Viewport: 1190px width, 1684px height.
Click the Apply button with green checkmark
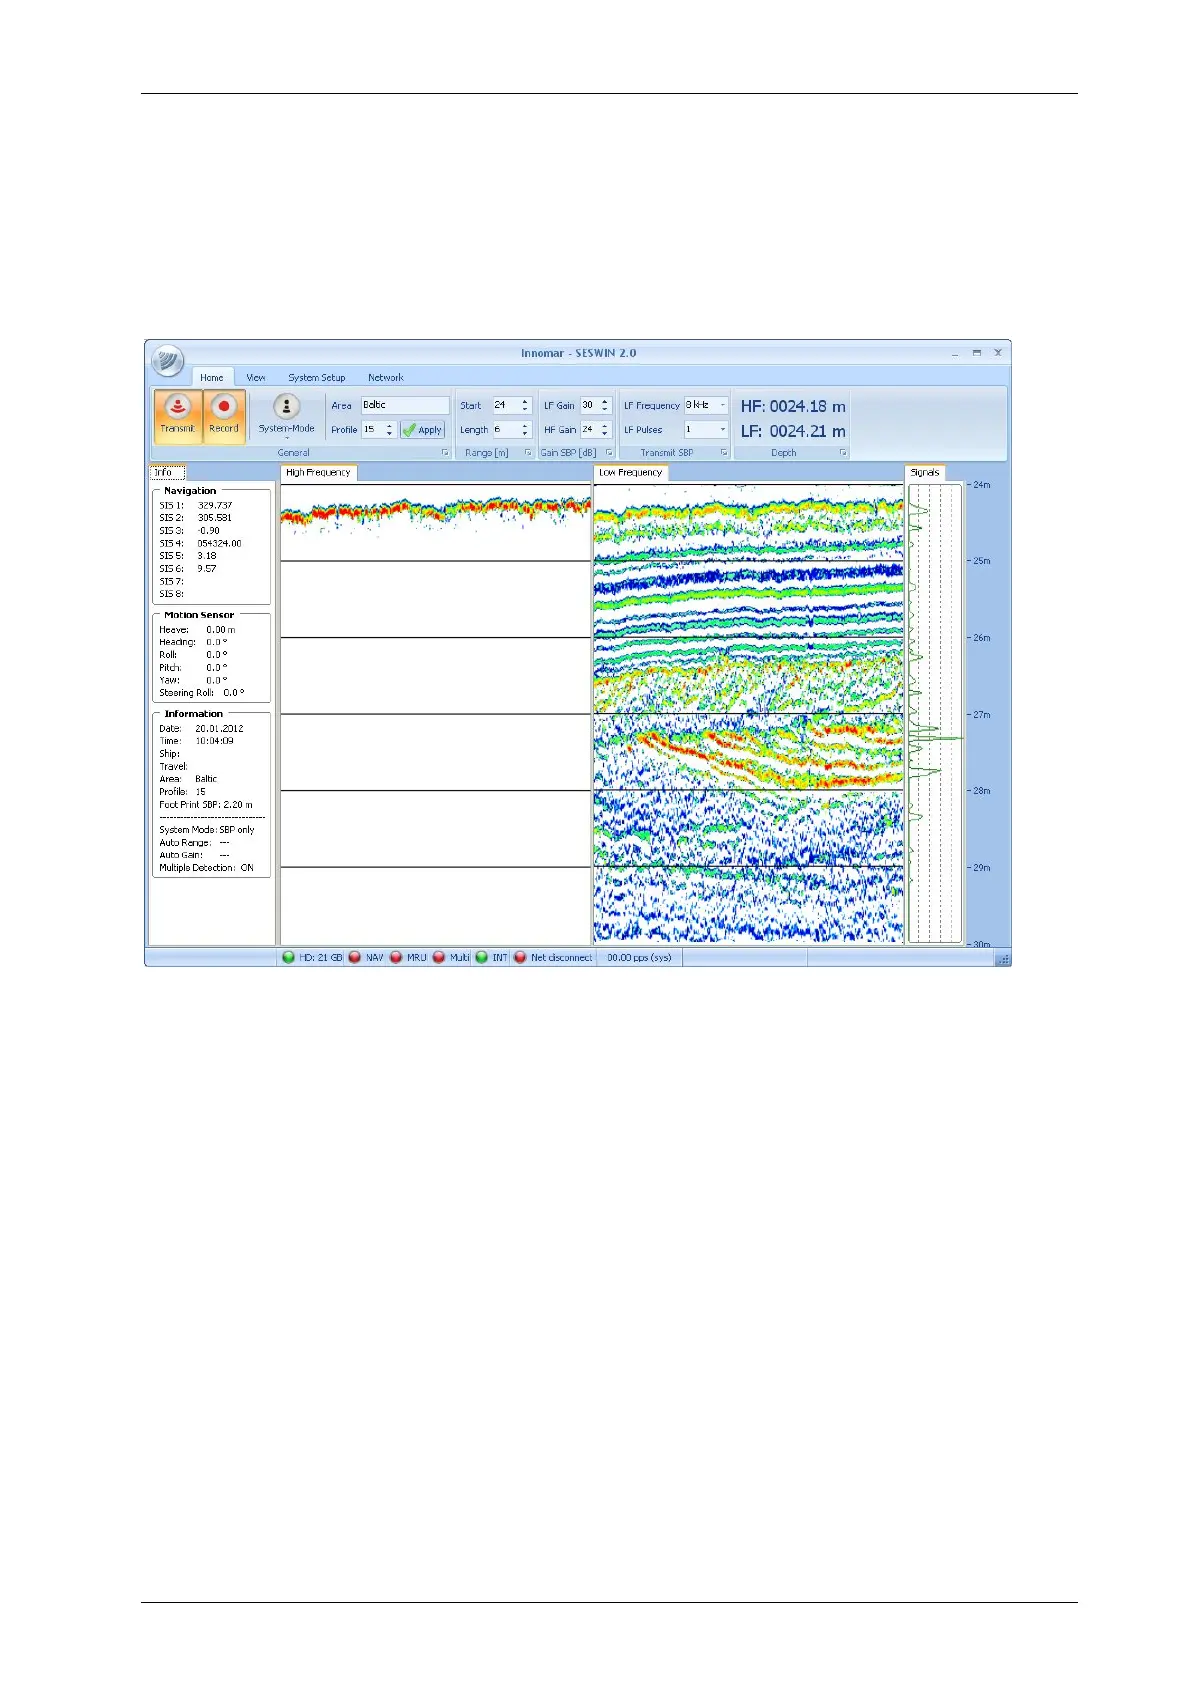pos(423,430)
